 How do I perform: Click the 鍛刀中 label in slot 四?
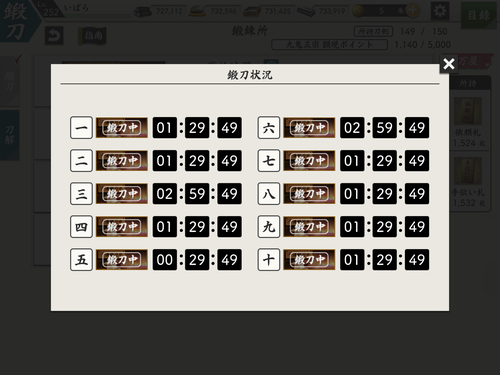coord(122,227)
